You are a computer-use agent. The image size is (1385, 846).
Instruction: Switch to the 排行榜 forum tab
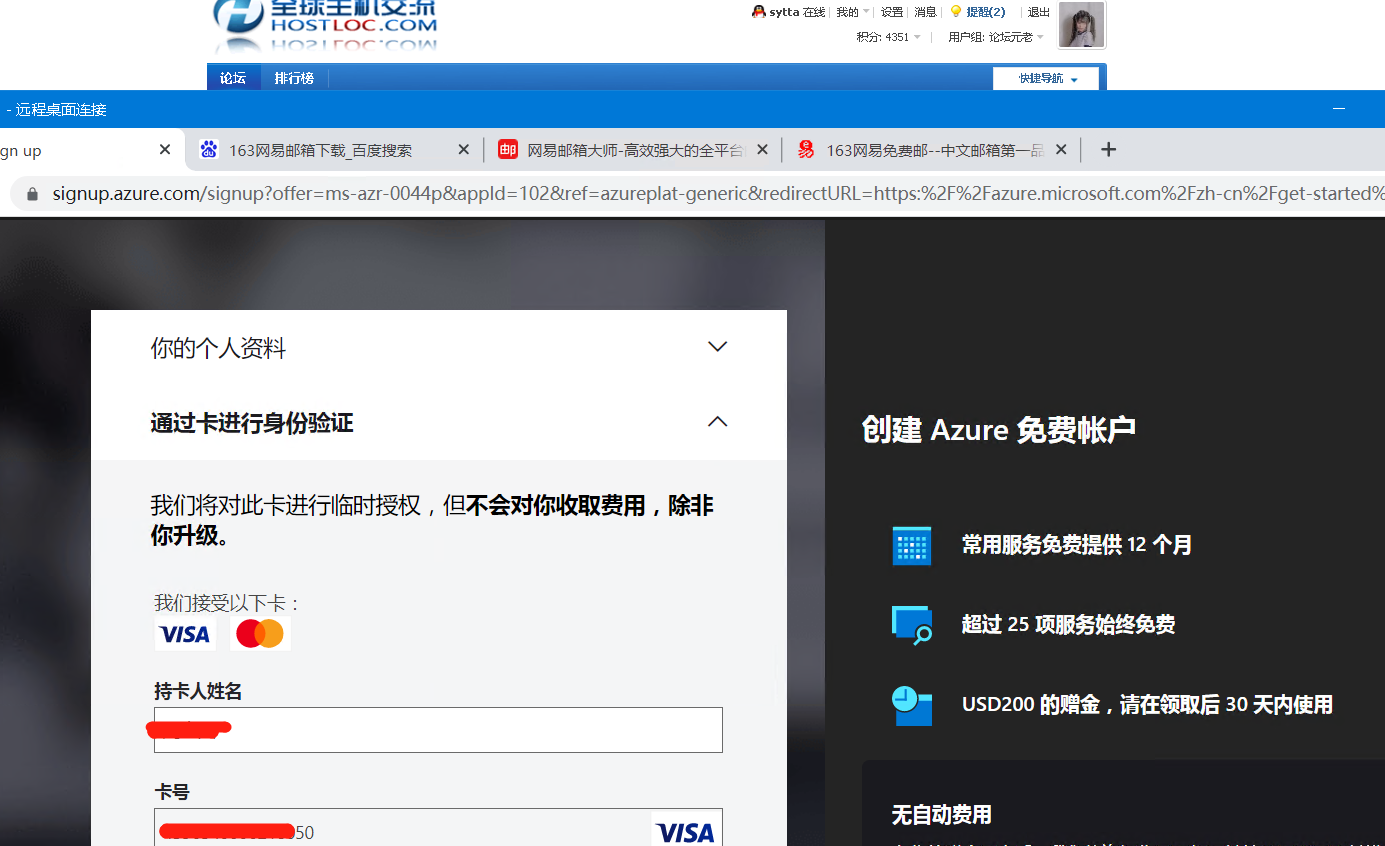click(294, 78)
